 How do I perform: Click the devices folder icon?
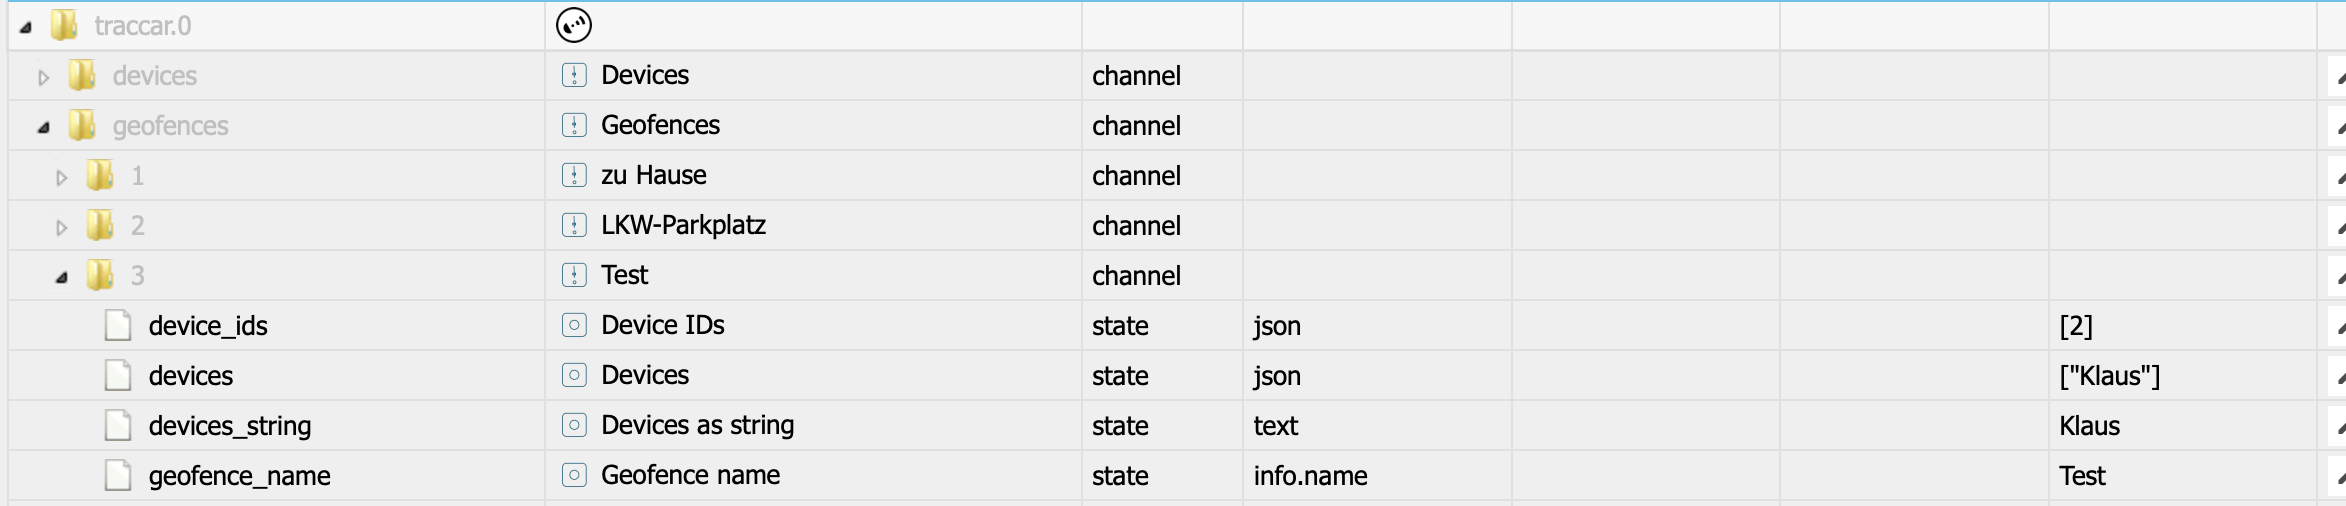coord(82,75)
